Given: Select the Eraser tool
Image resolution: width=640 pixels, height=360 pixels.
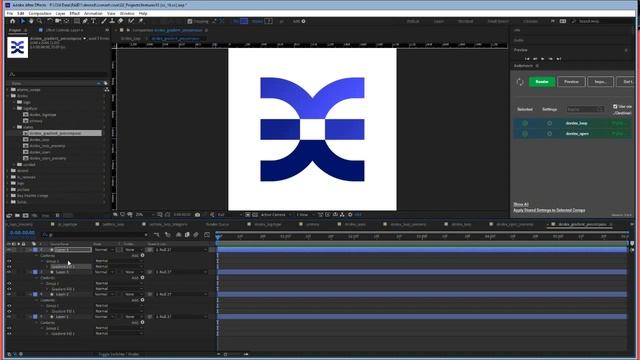Looking at the screenshot, I should (x=120, y=21).
